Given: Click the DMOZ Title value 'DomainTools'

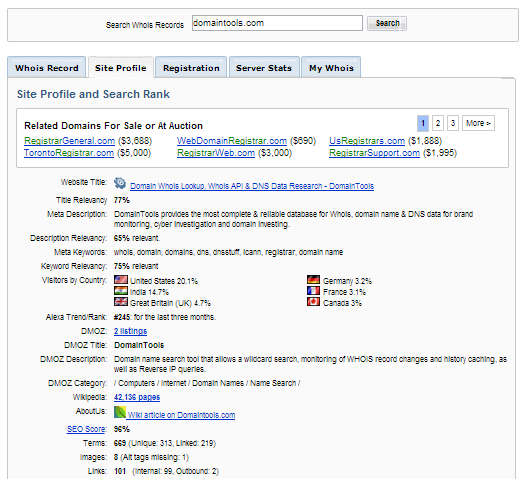Looking at the screenshot, I should 139,345.
